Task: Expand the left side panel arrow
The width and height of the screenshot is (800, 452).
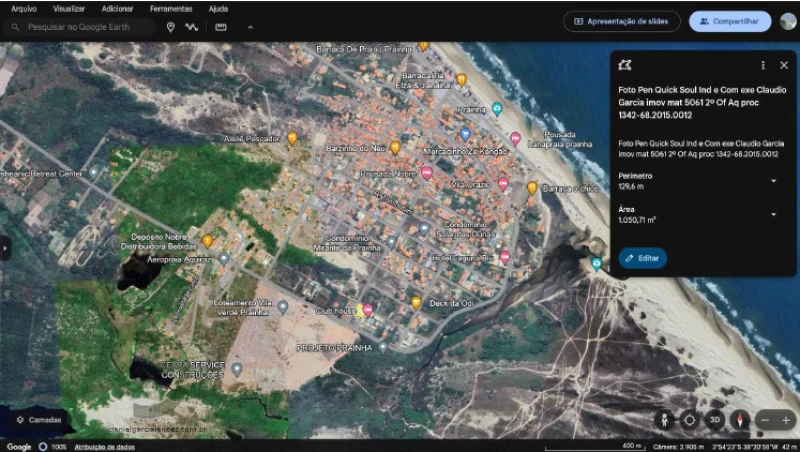Action: [x=5, y=248]
